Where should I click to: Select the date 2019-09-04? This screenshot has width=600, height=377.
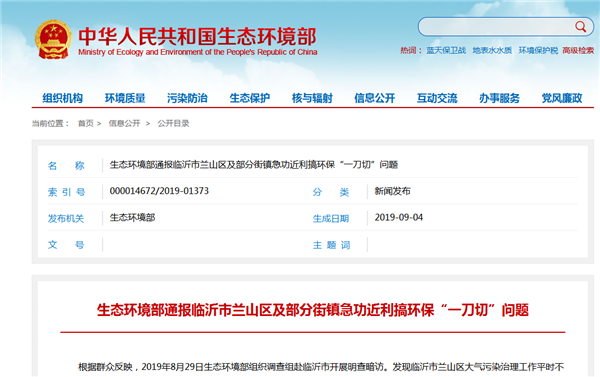click(x=399, y=217)
